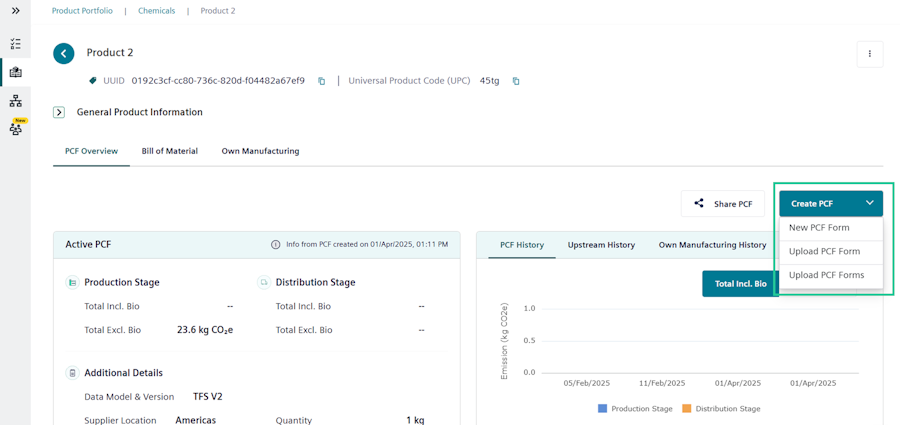This screenshot has width=900, height=425.
Task: Copy the UUID to clipboard
Action: point(321,81)
